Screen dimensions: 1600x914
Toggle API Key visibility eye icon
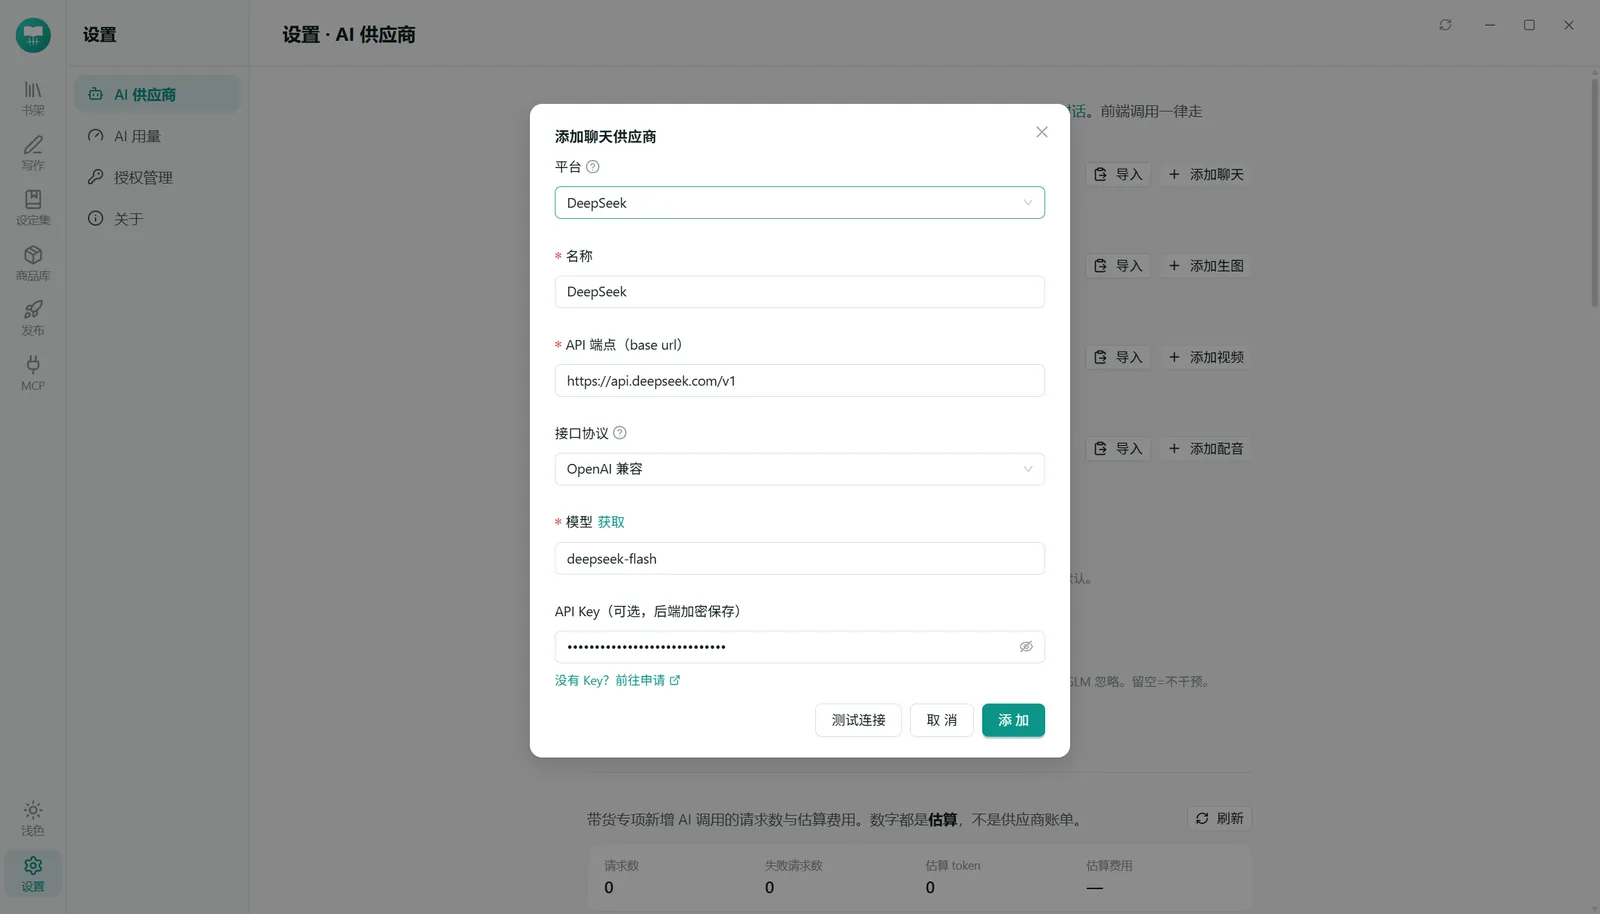coord(1026,647)
